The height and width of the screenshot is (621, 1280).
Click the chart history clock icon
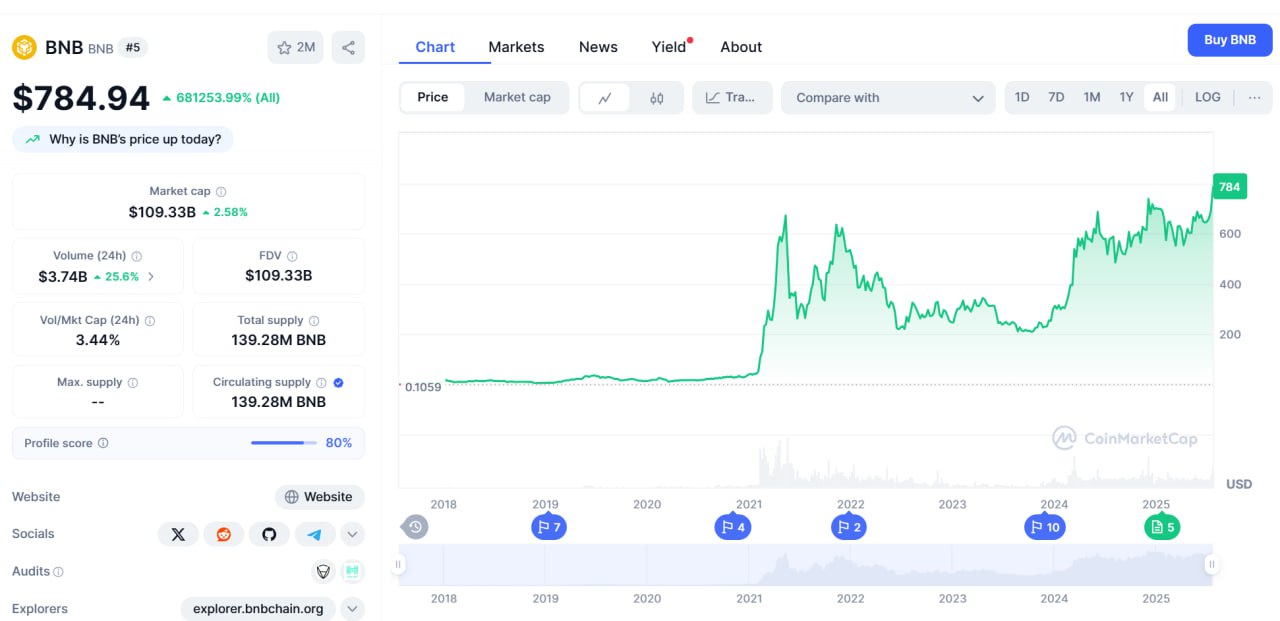(415, 527)
